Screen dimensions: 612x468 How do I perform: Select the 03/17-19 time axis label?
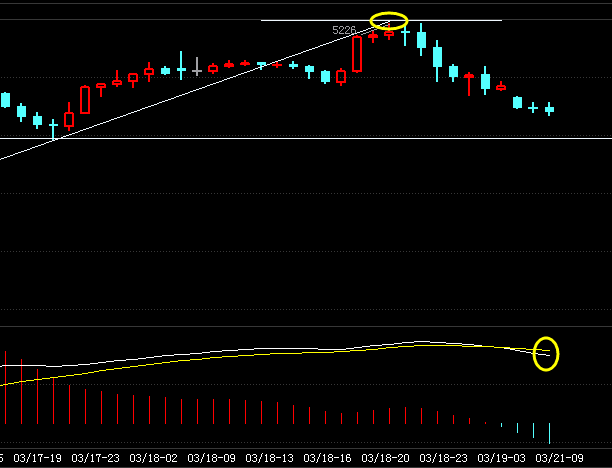coord(39,457)
